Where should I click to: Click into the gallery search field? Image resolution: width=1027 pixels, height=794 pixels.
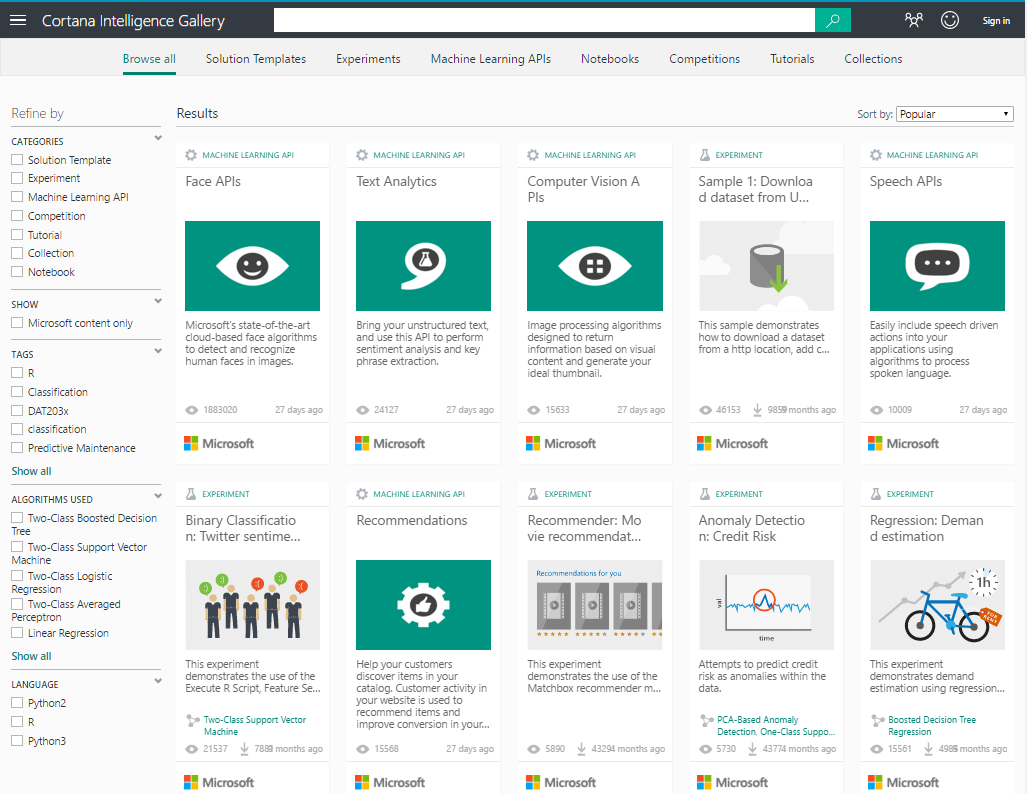544,20
